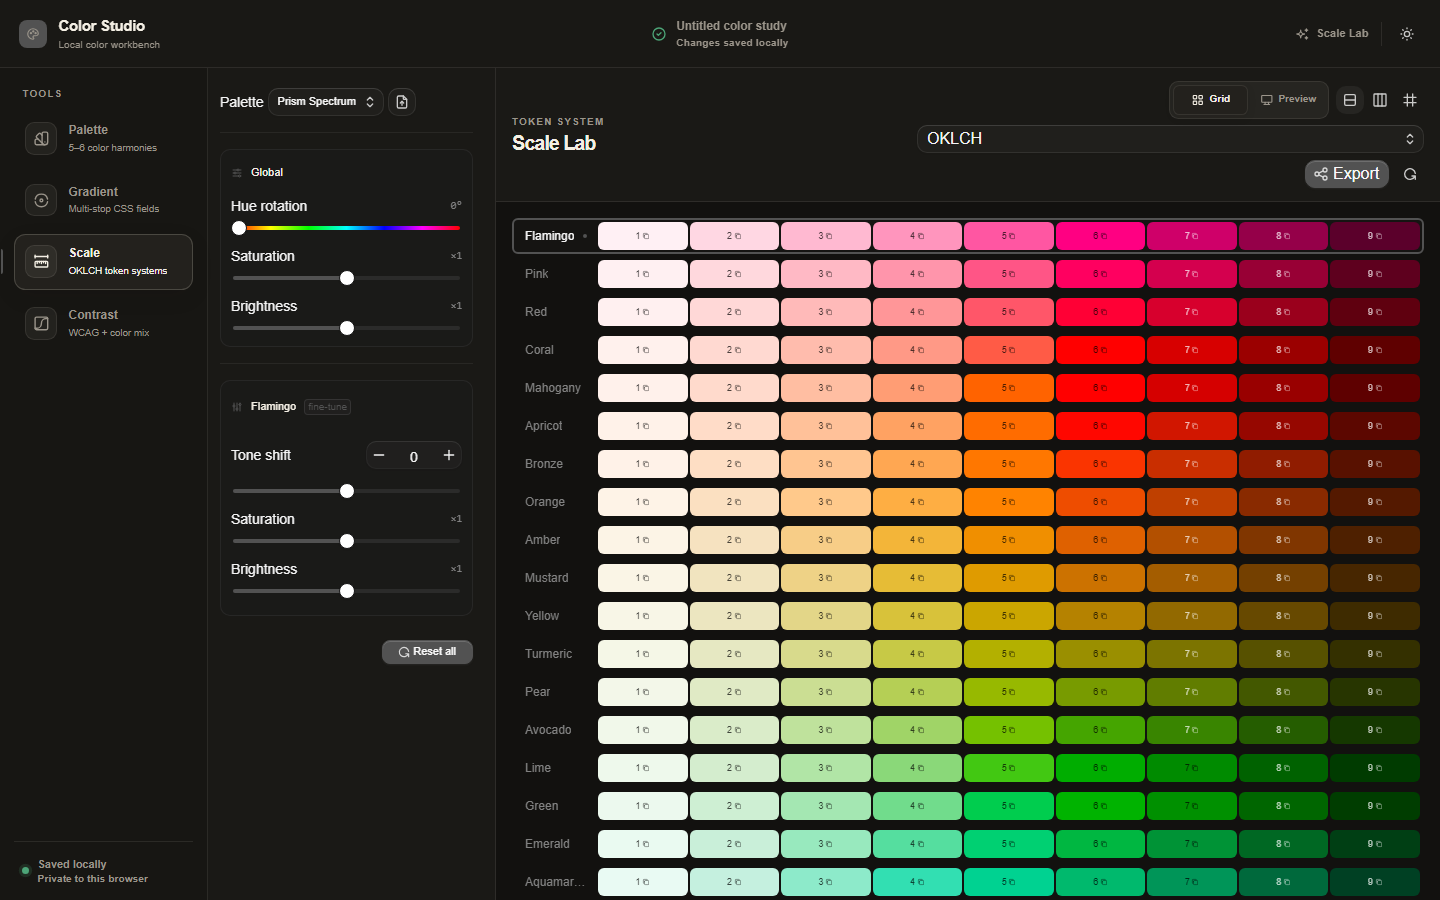The image size is (1440, 900).
Task: Click the Flamingo Saturation slider handle
Action: tap(347, 541)
